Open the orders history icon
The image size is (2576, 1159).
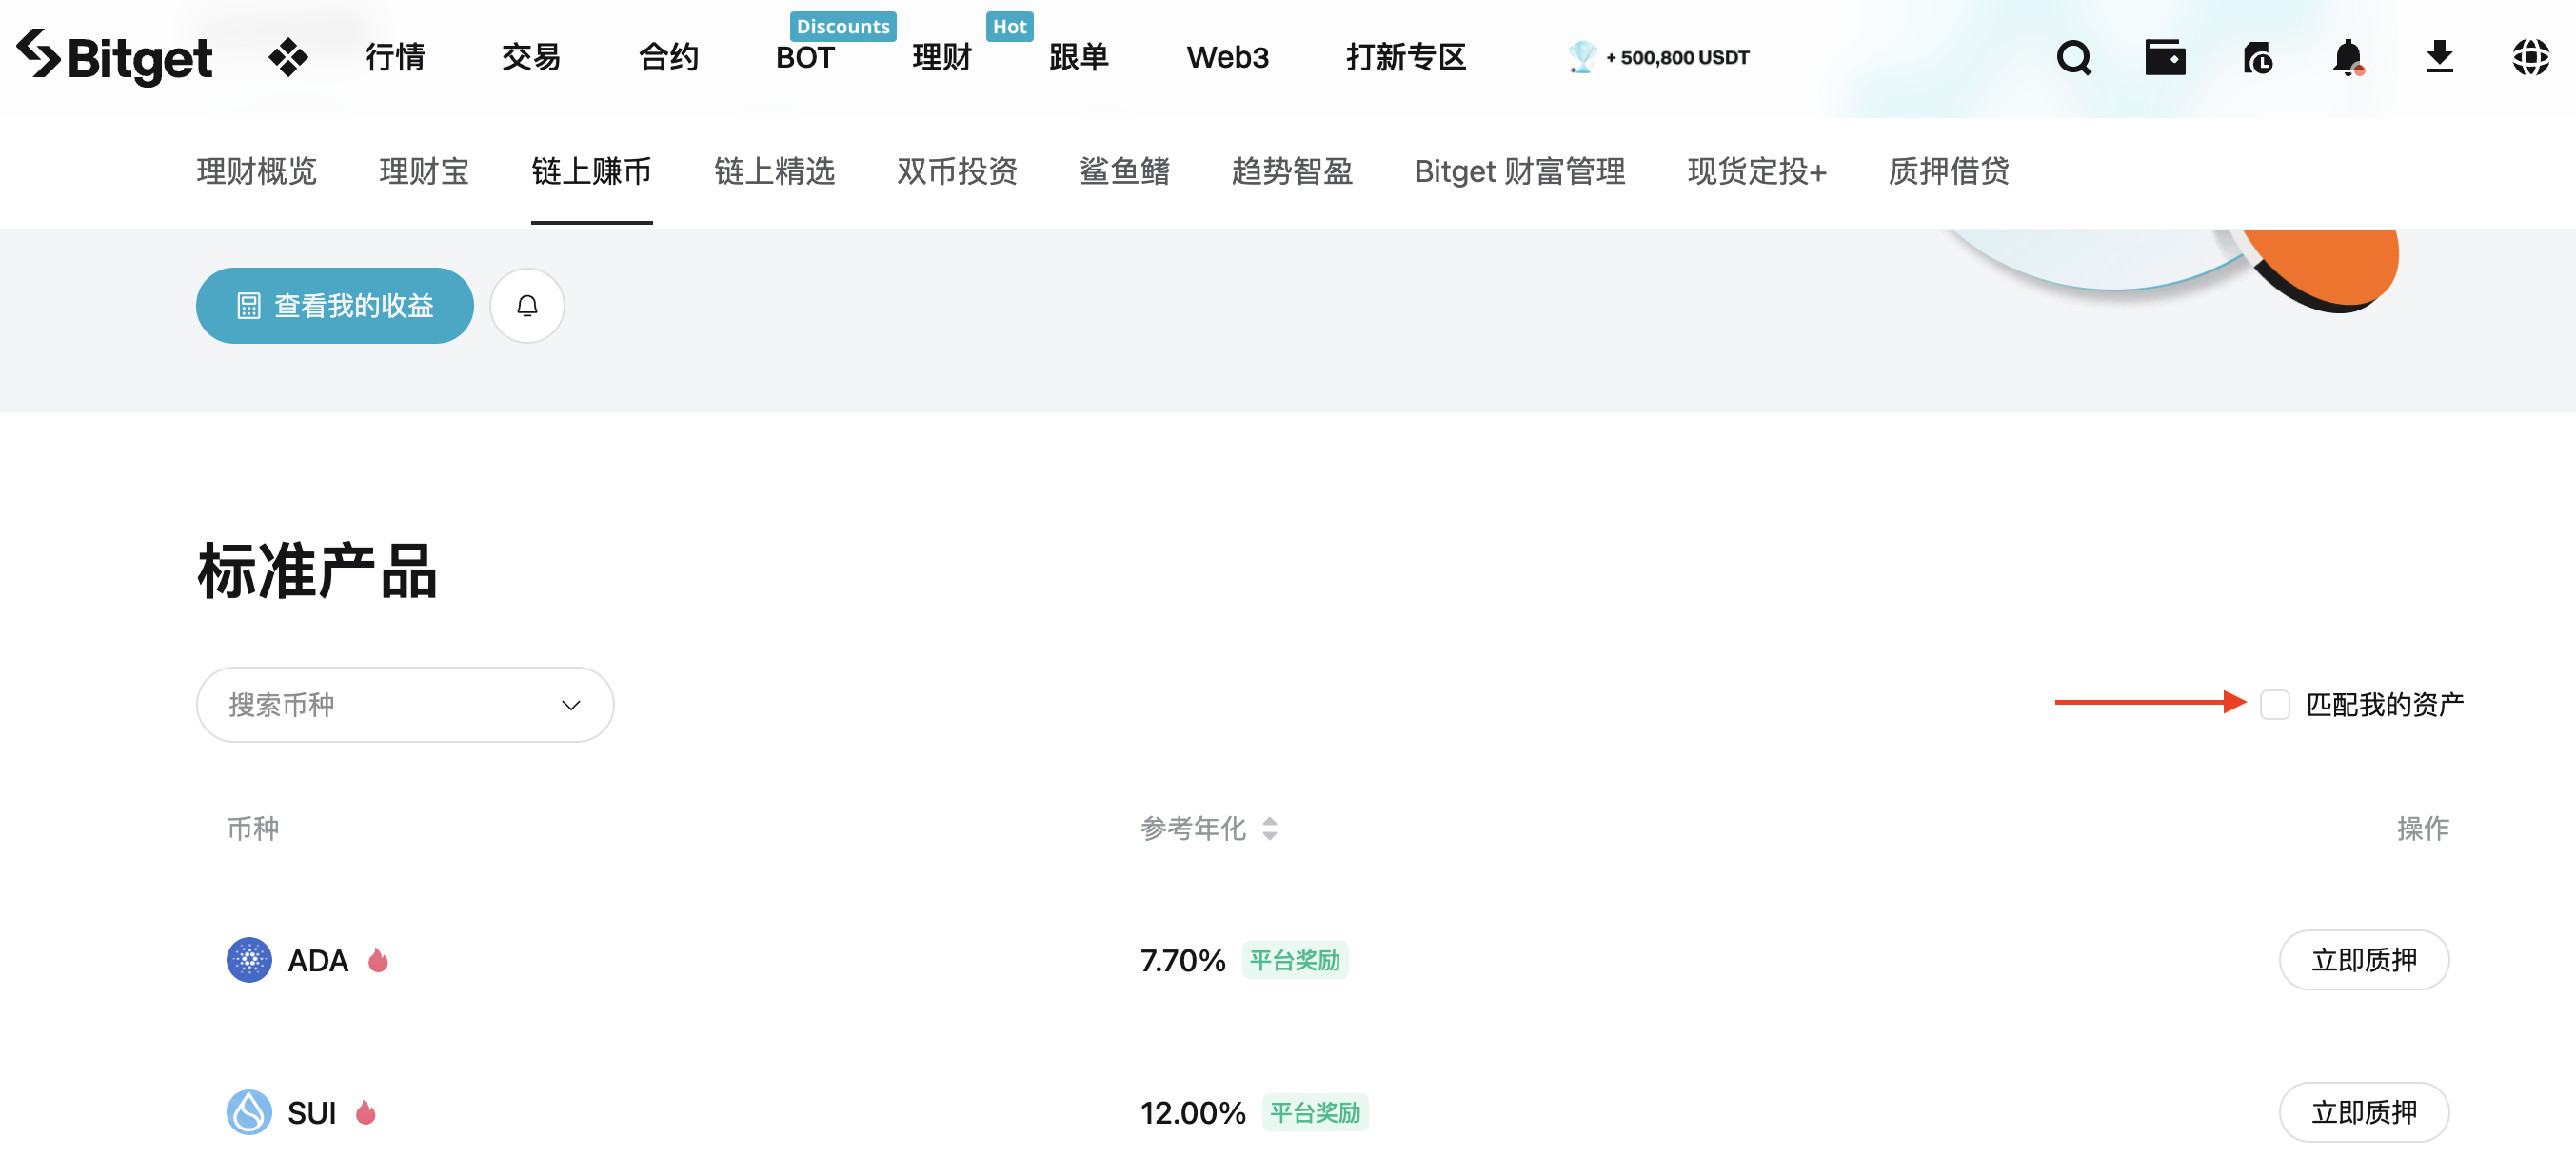[2257, 57]
